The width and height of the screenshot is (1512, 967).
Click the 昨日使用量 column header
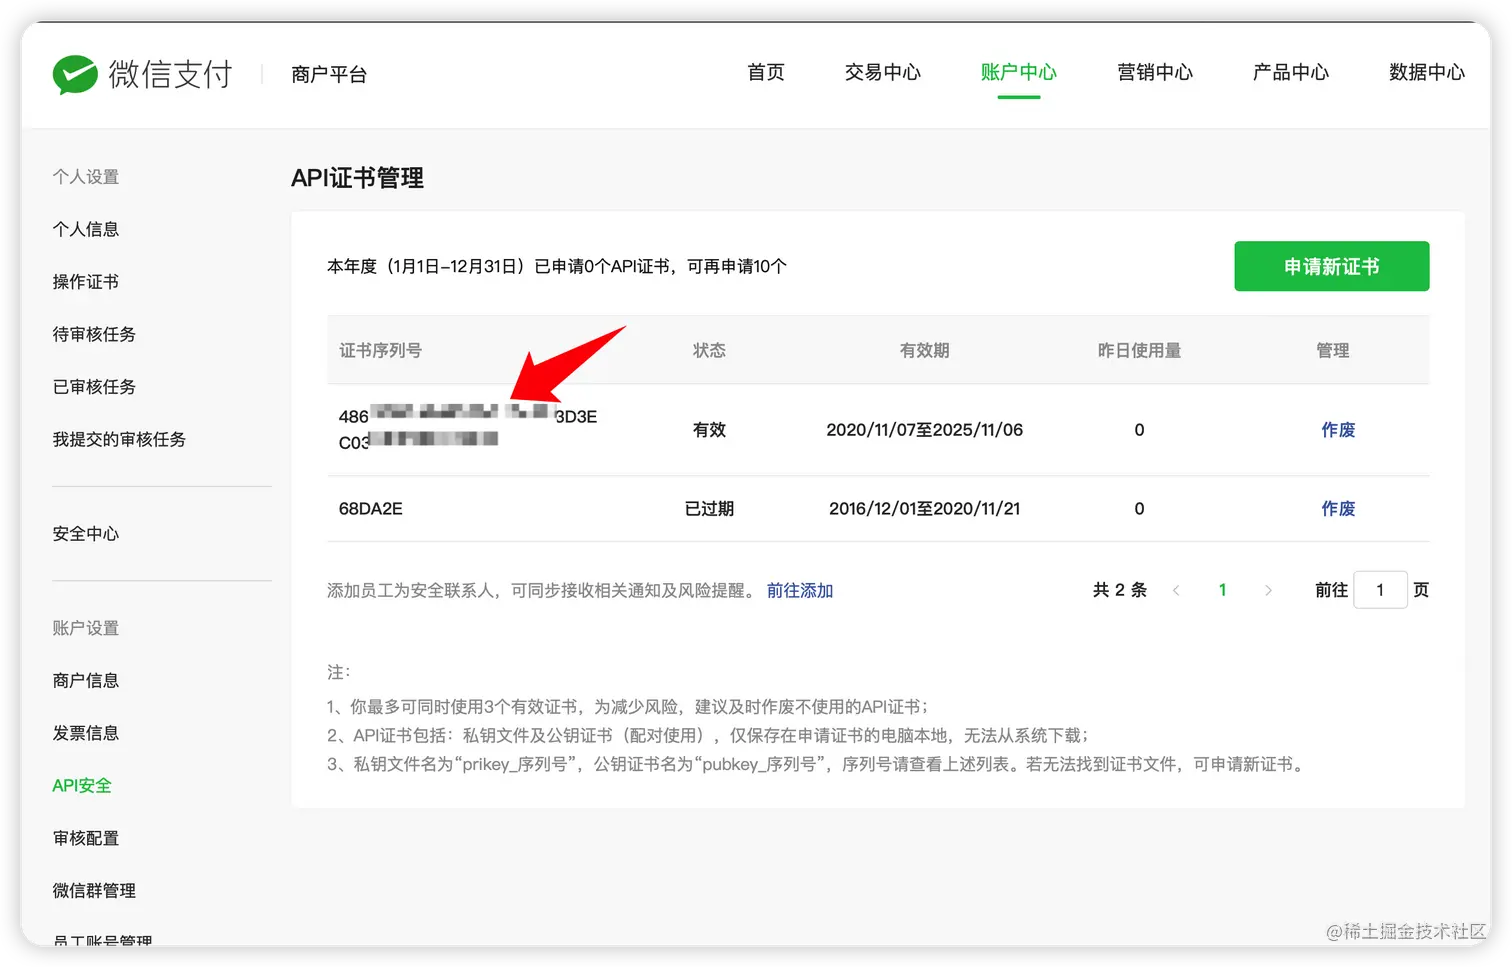(1139, 350)
